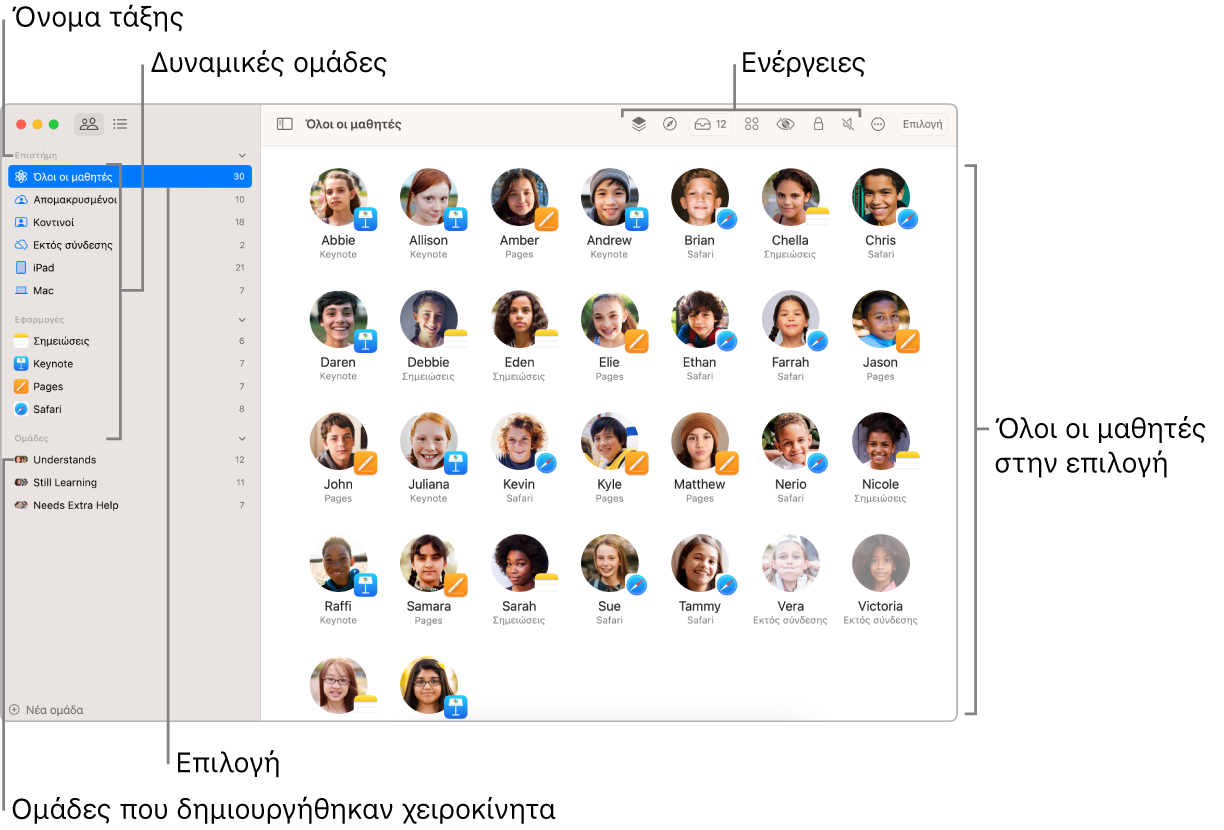Click the Navigate compass toolbar icon
1224x830 pixels.
click(x=670, y=124)
